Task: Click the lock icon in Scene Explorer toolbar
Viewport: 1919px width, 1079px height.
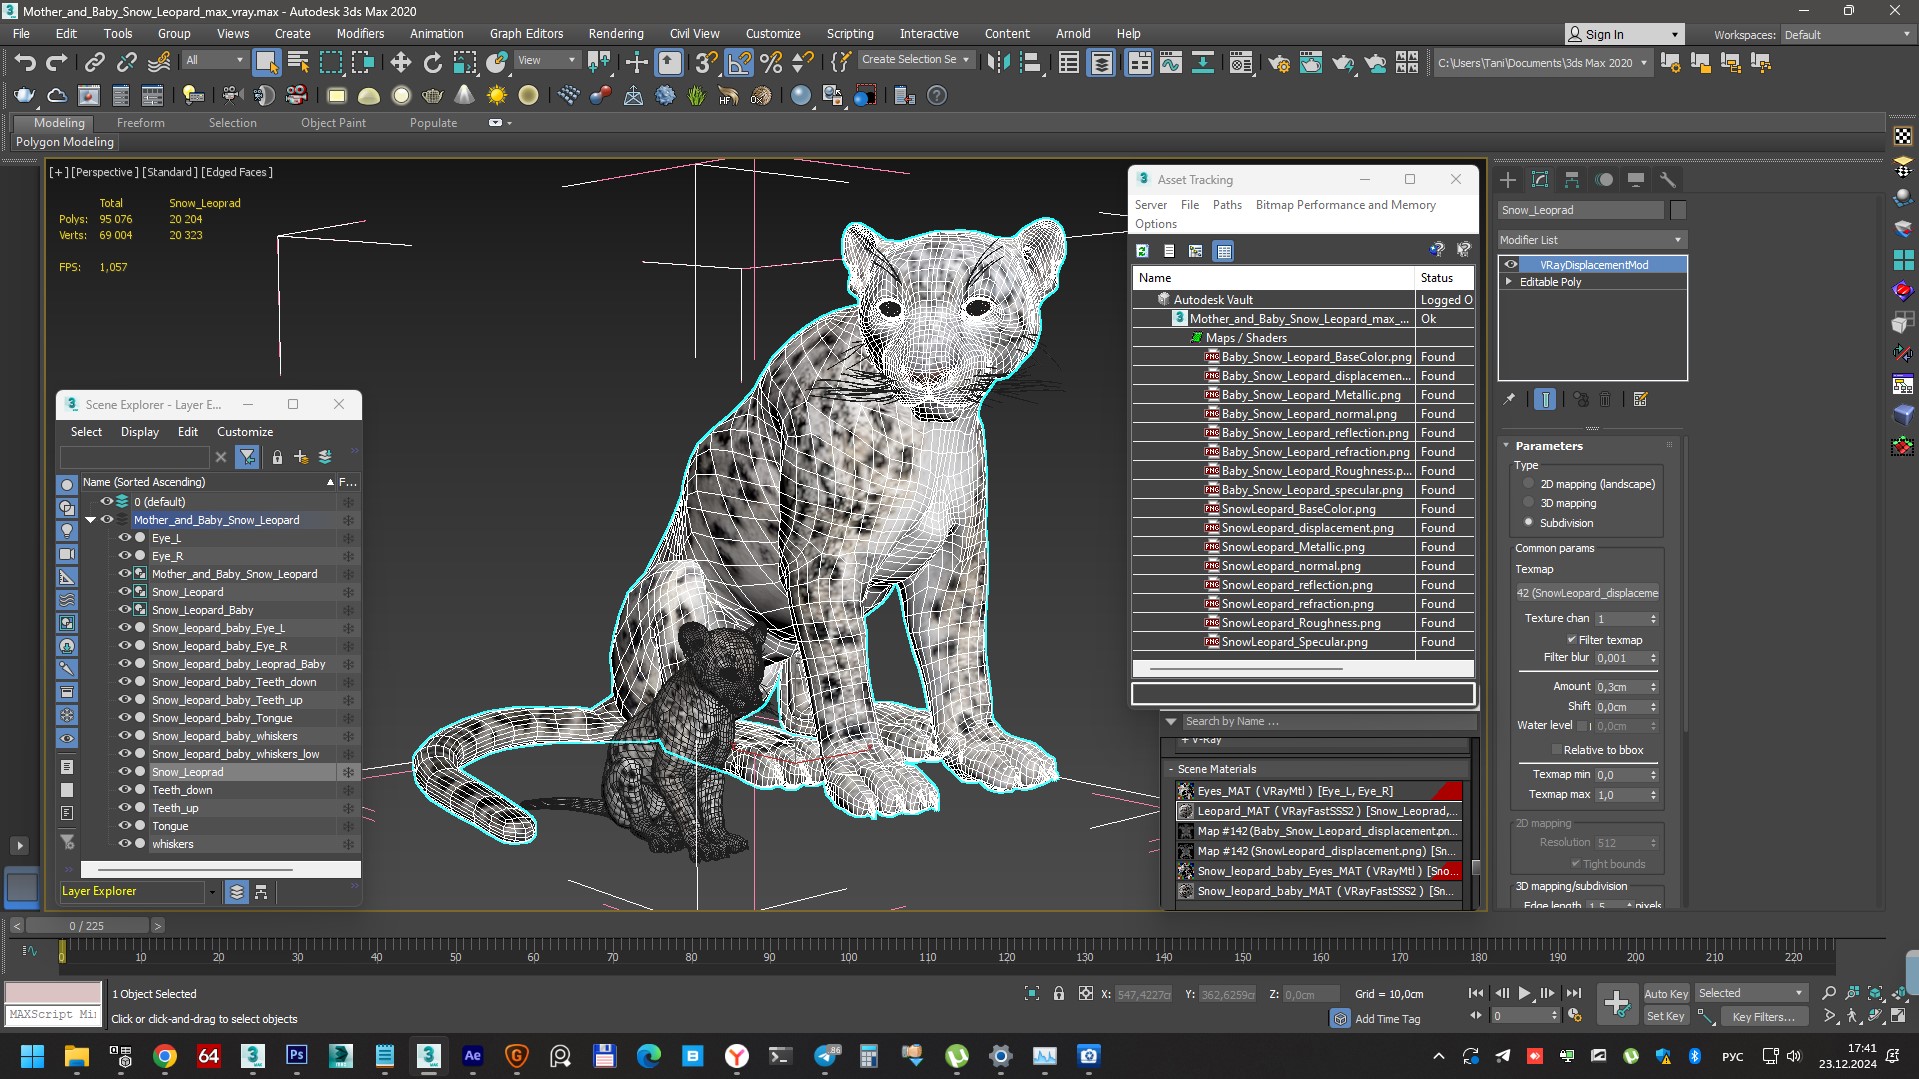Action: (x=277, y=457)
